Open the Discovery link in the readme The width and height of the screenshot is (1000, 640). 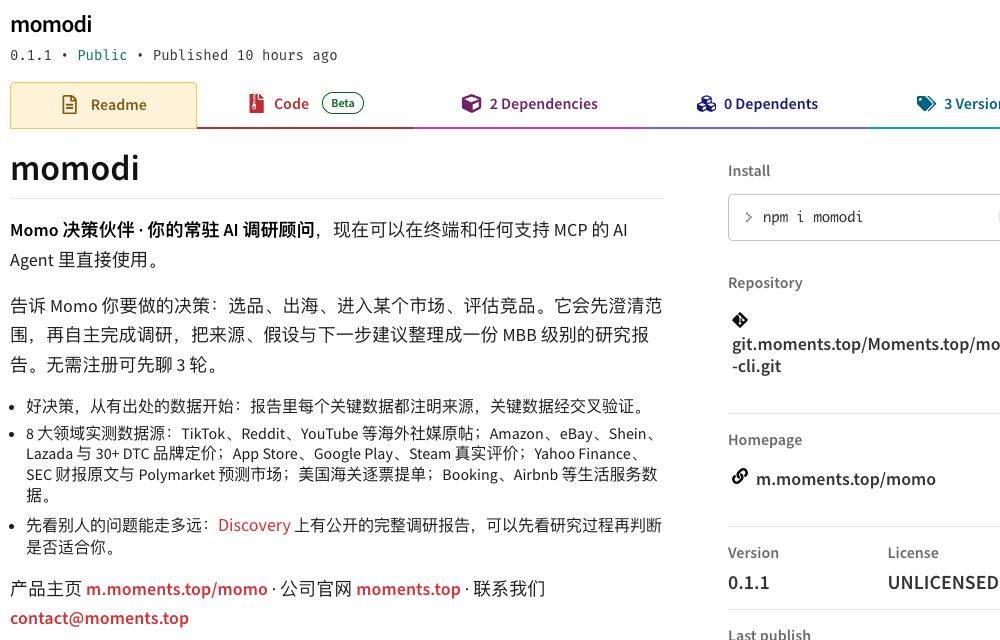[254, 525]
